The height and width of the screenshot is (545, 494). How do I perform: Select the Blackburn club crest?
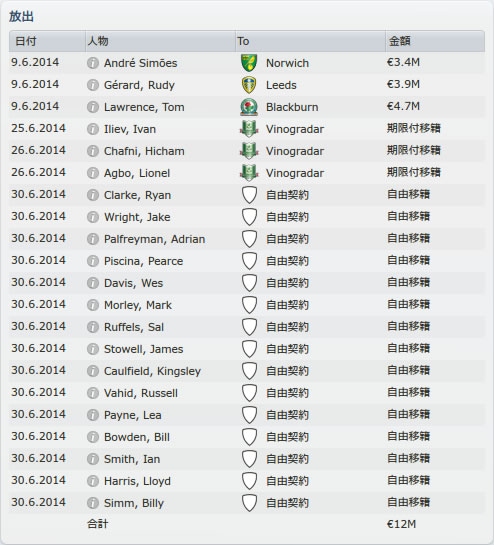point(249,107)
